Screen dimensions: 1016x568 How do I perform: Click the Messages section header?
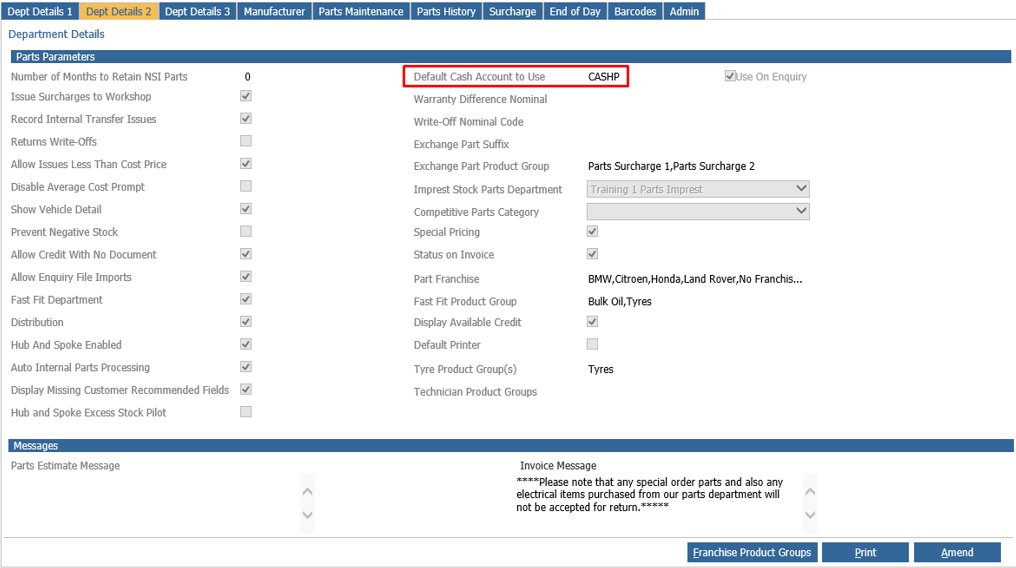(x=511, y=446)
